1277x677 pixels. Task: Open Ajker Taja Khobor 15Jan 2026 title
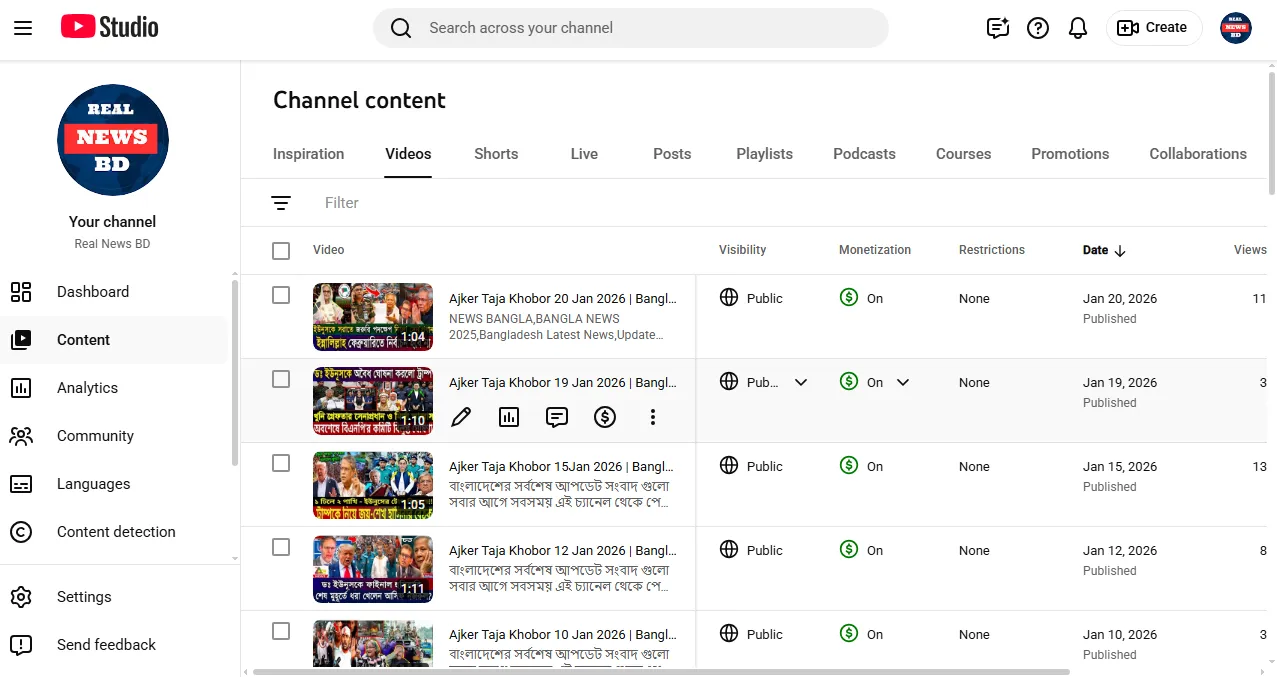click(561, 467)
